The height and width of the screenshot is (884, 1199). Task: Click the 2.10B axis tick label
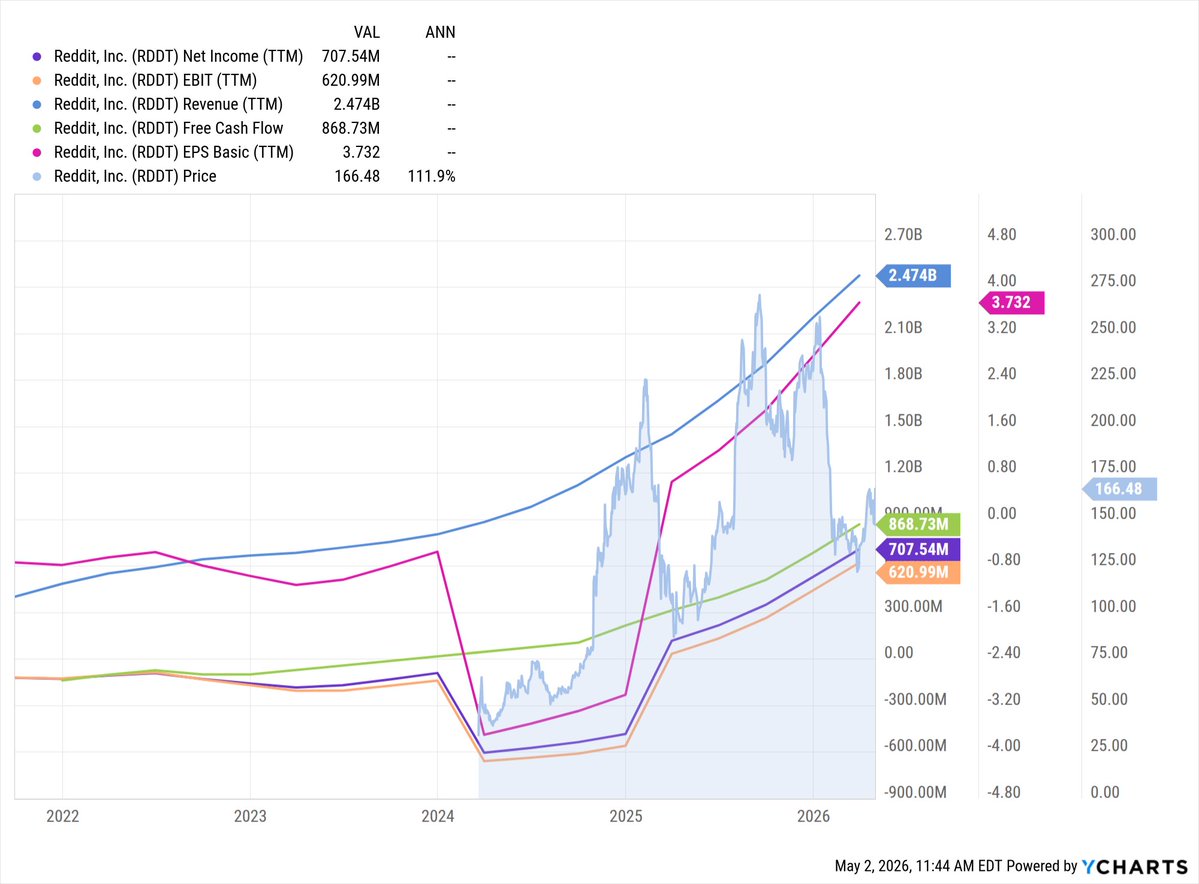point(903,327)
